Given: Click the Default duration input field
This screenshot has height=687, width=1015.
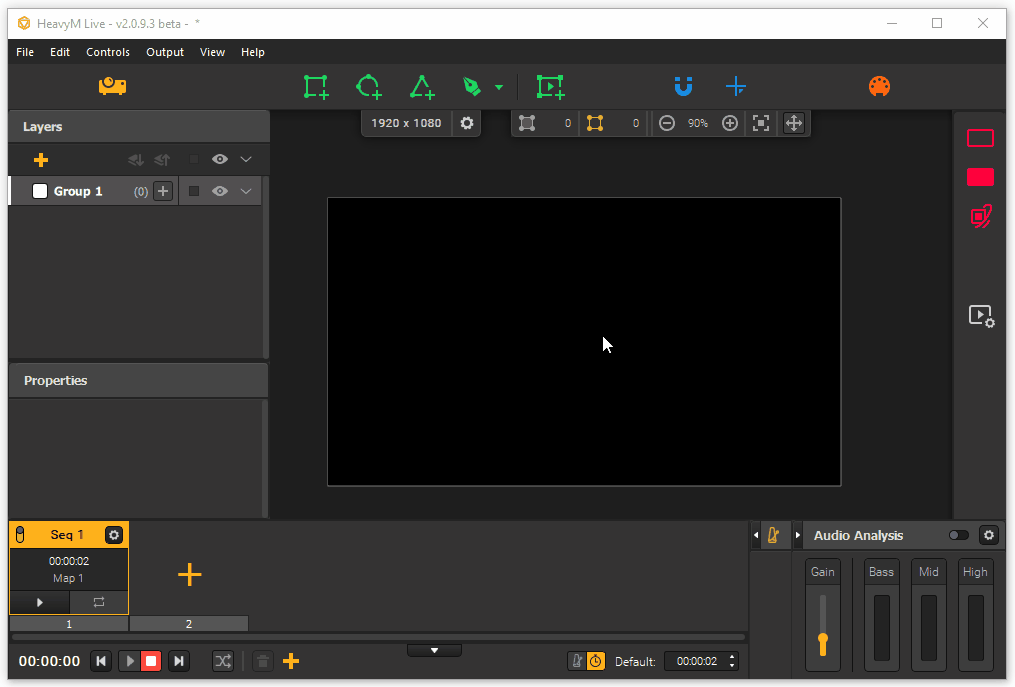Looking at the screenshot, I should [x=696, y=661].
